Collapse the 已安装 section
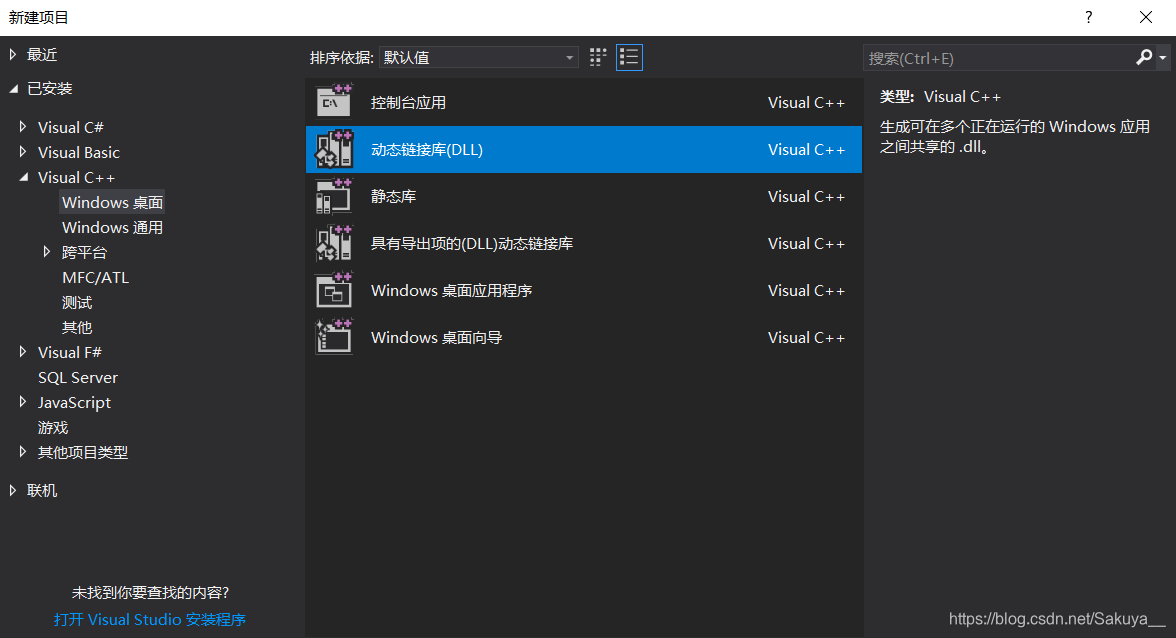This screenshot has width=1176, height=638. pos(14,88)
